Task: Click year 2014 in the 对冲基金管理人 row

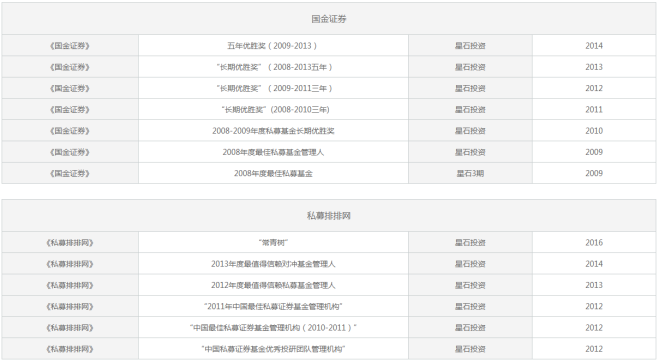Action: 594,264
